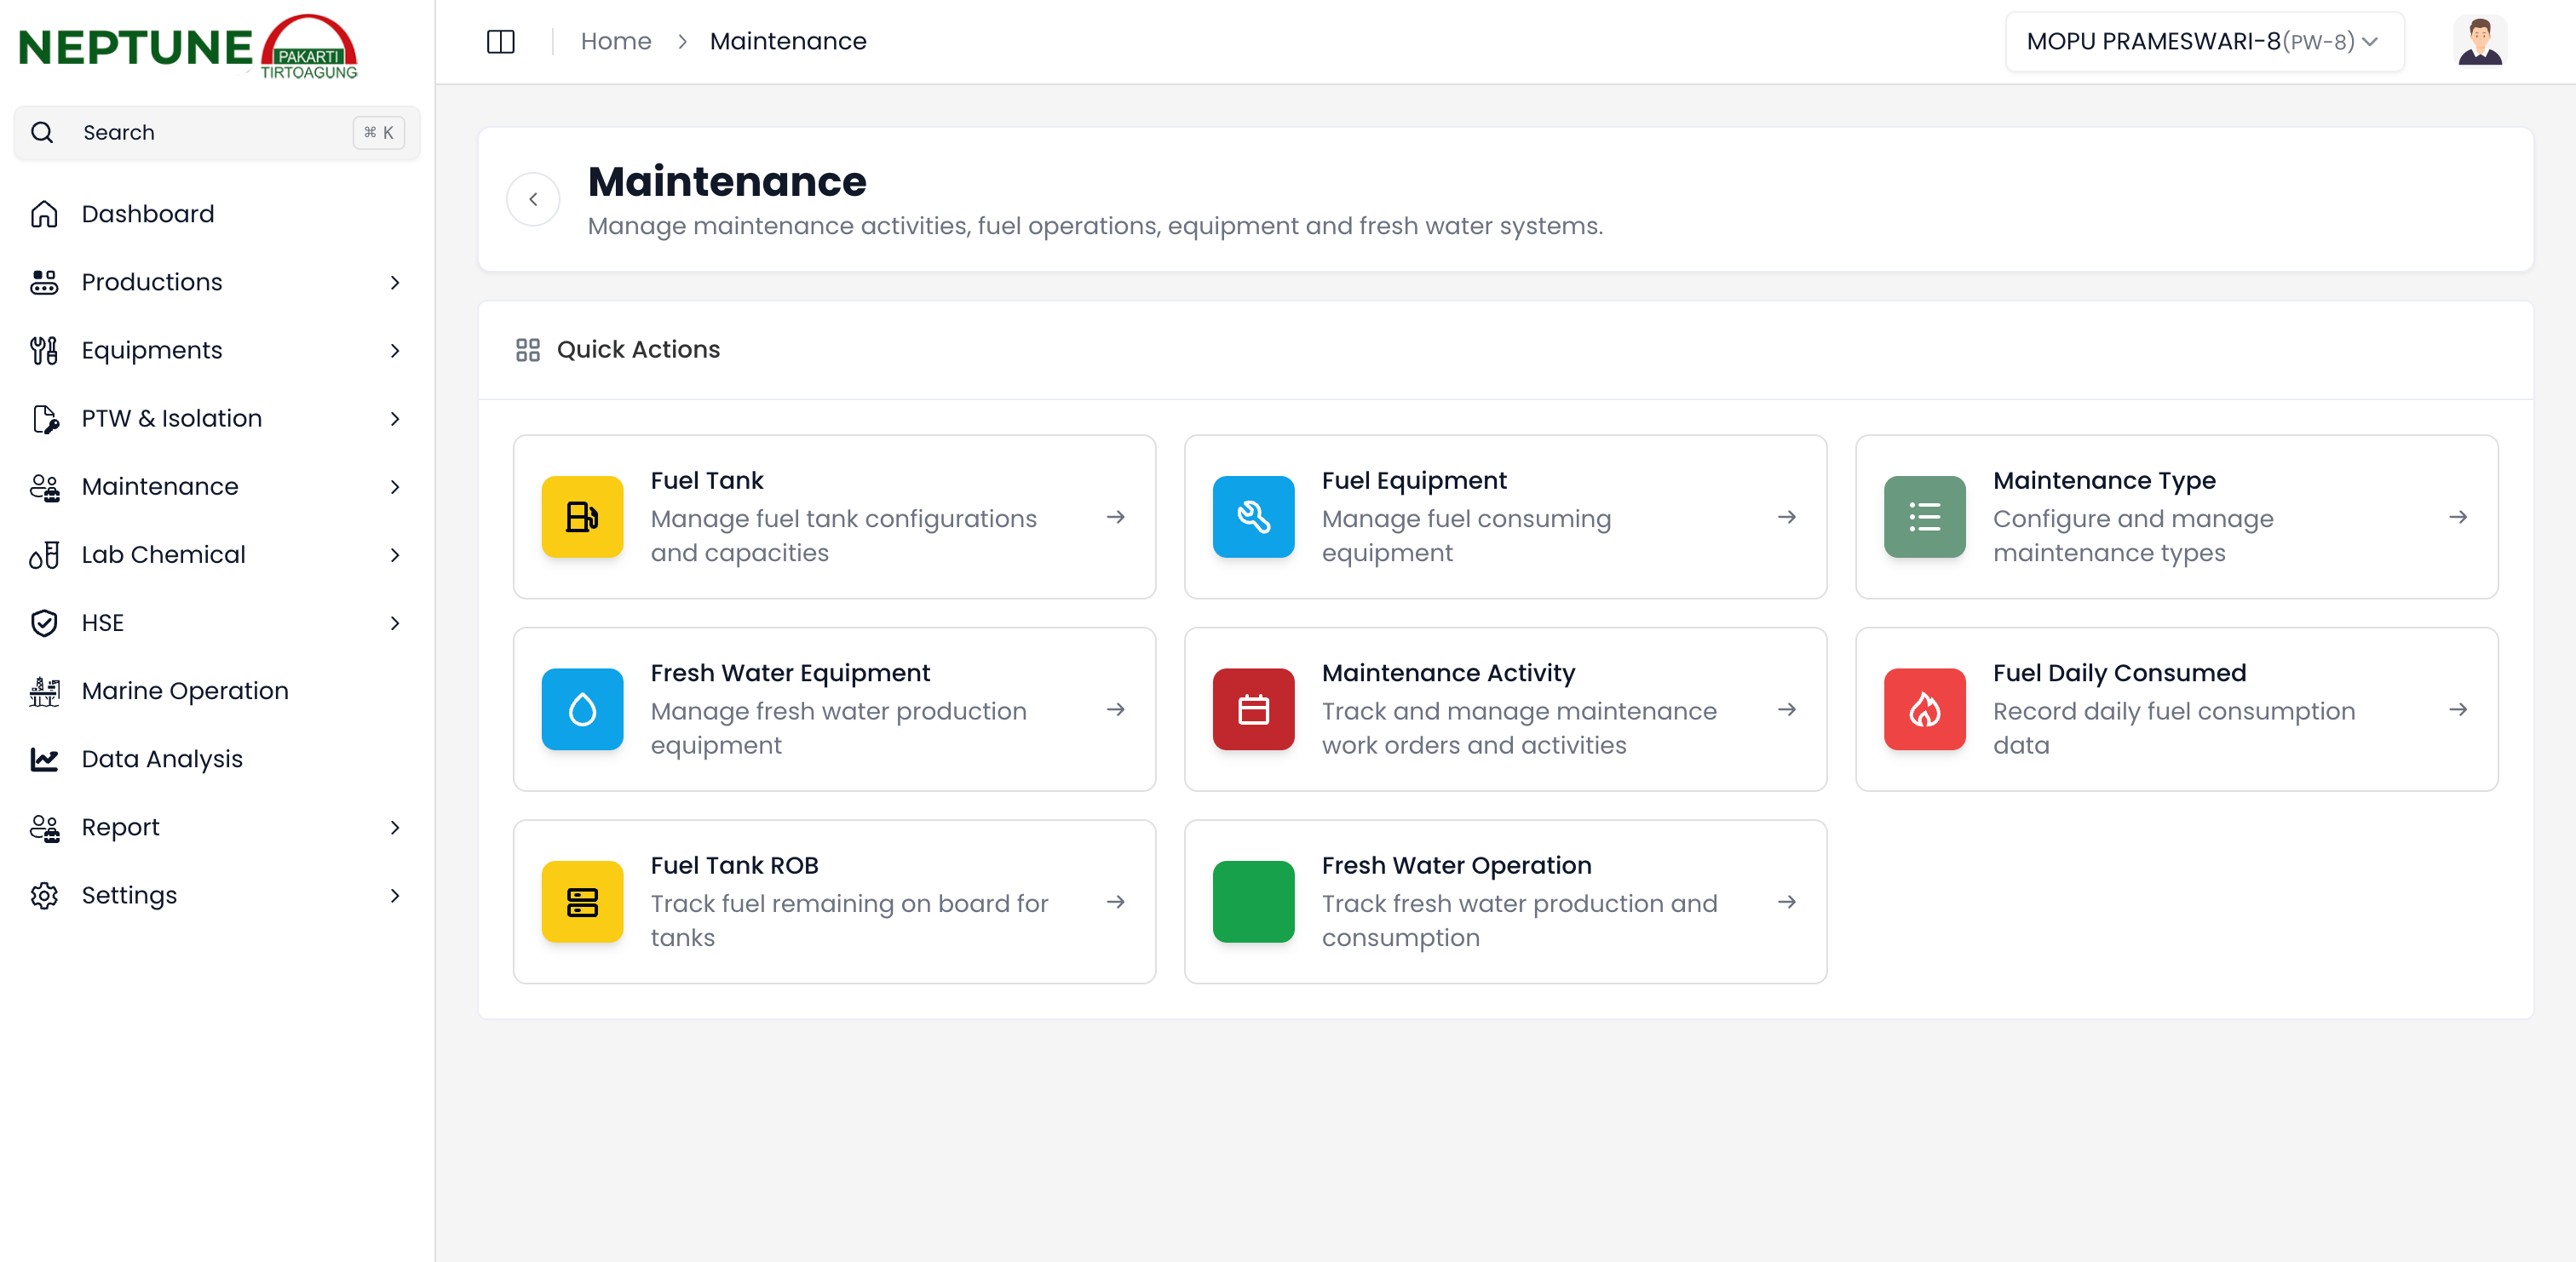
Task: Open Dashboard from the sidebar
Action: pos(147,214)
